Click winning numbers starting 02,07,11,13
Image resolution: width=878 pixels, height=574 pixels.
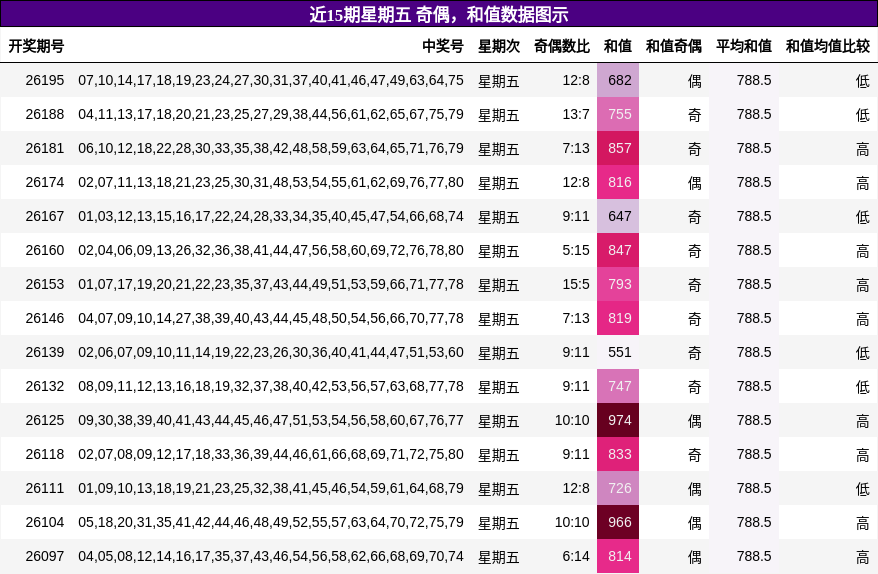271,182
